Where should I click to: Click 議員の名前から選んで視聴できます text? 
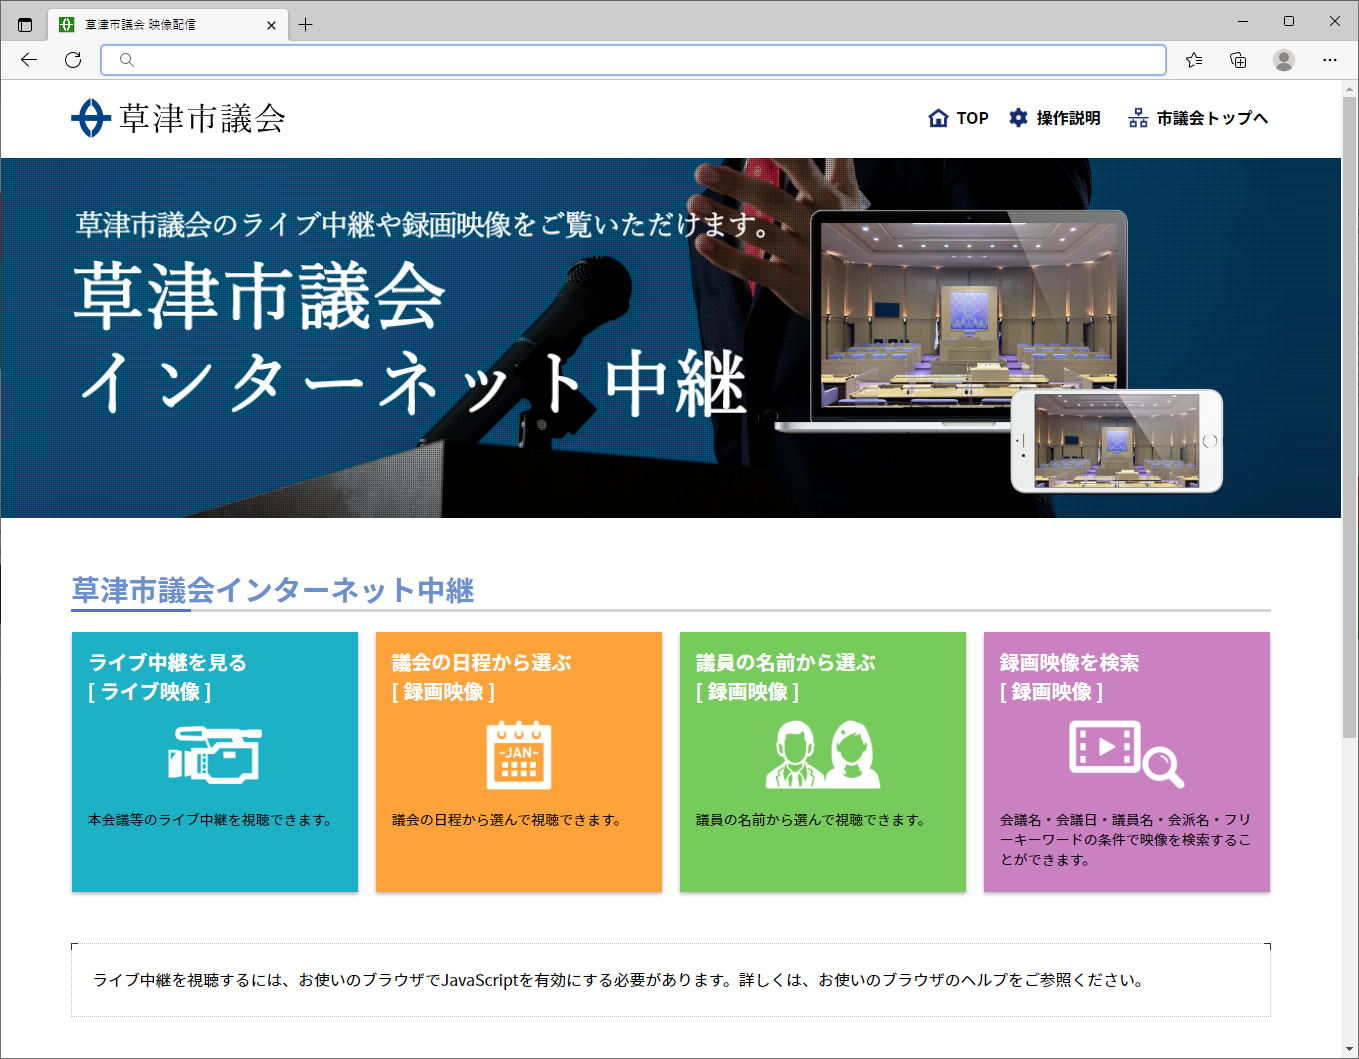811,820
